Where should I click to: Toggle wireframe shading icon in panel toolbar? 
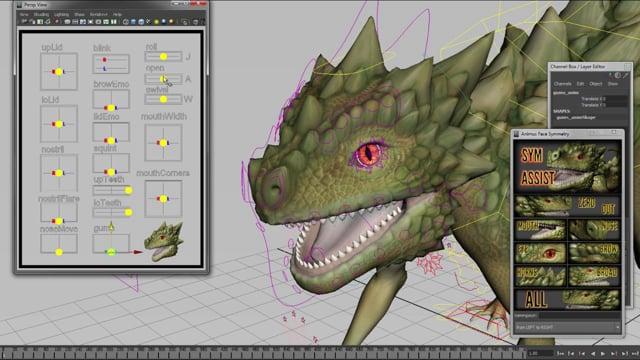[126, 22]
